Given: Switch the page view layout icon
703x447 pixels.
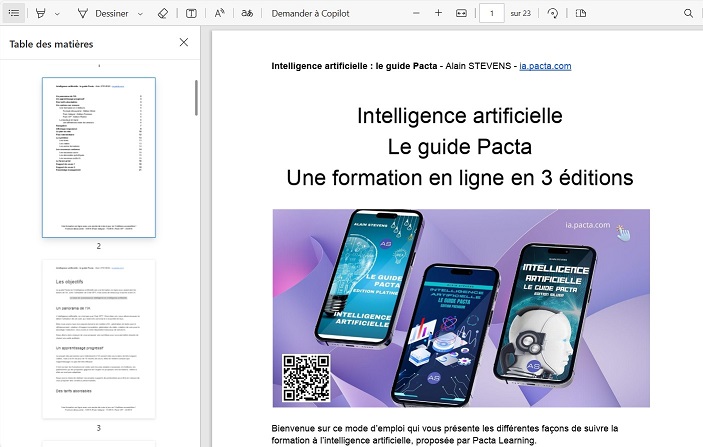Looking at the screenshot, I should (581, 13).
